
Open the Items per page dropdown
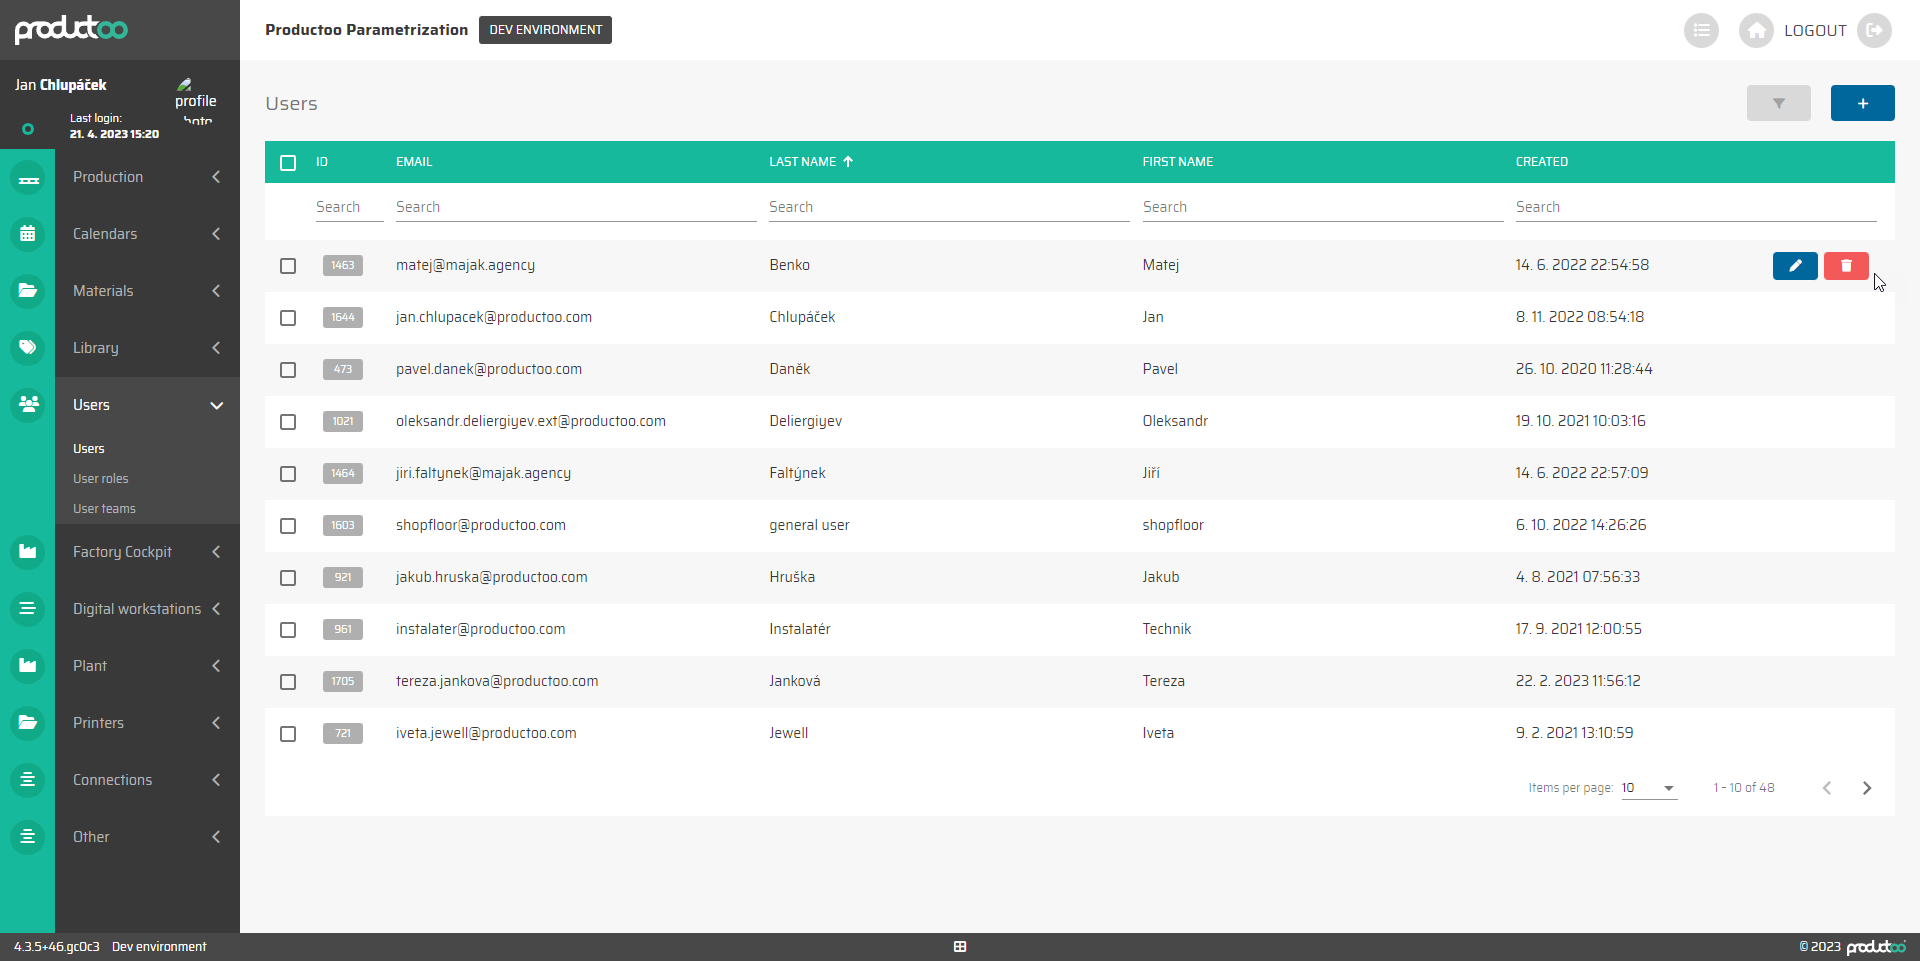click(x=1648, y=788)
